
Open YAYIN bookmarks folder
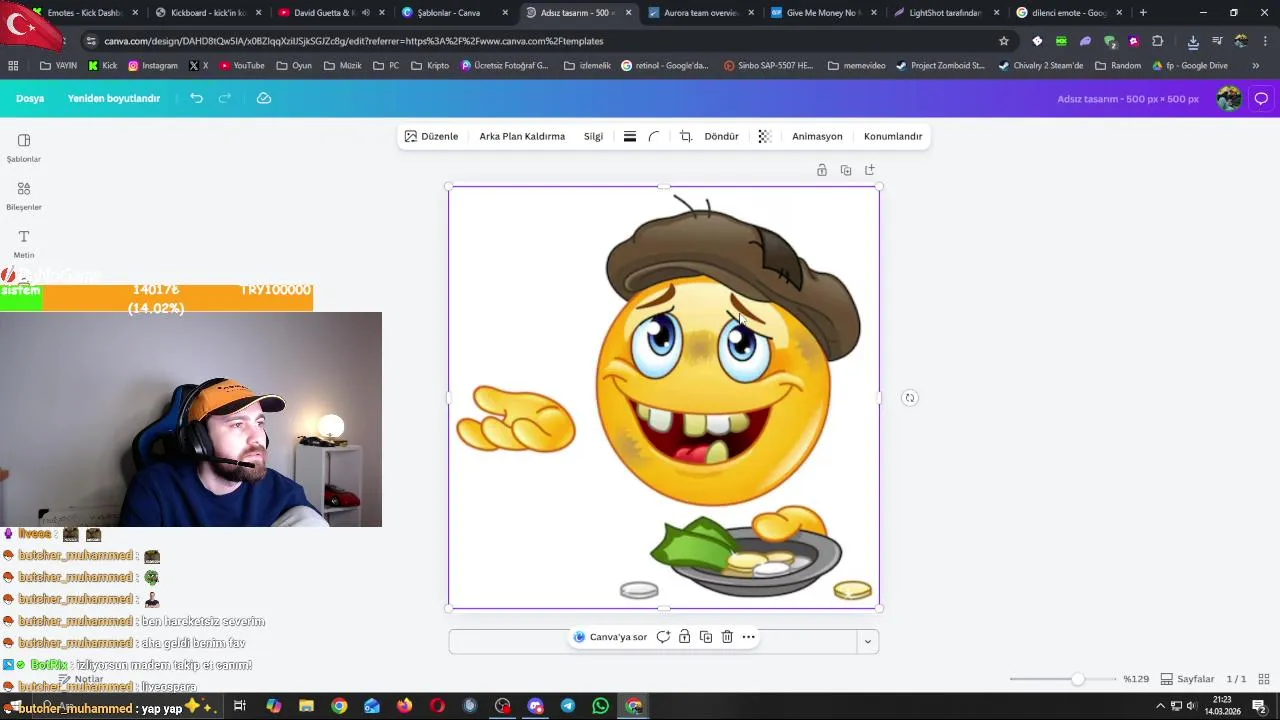point(58,65)
